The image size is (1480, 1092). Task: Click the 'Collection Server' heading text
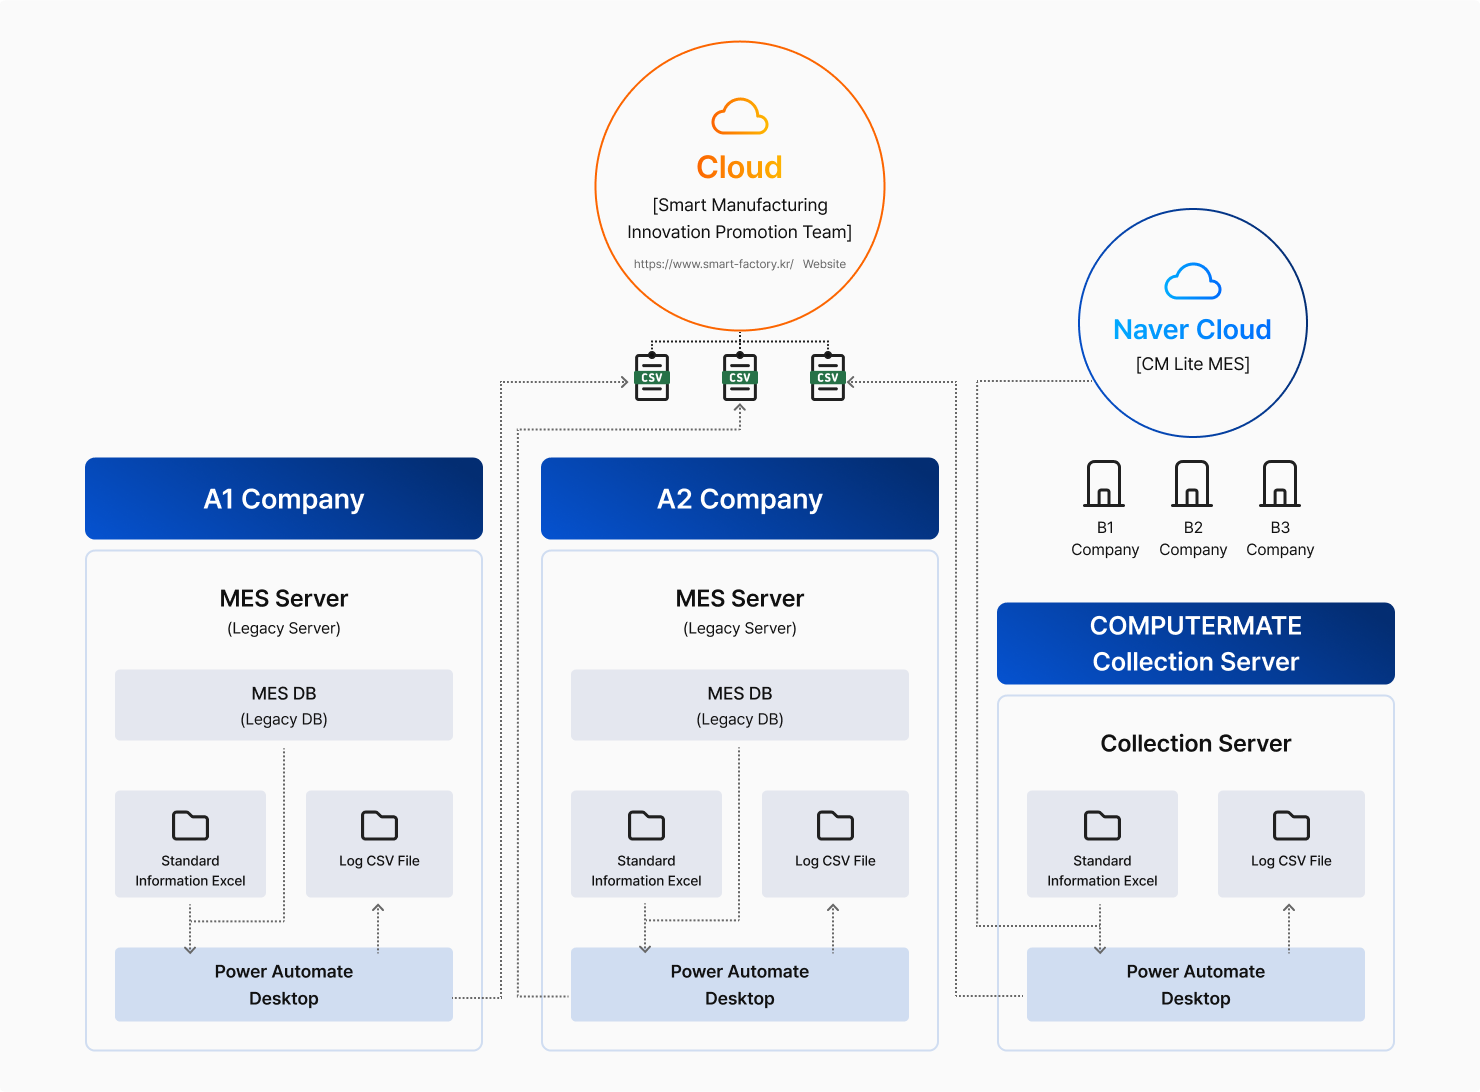coord(1196,743)
